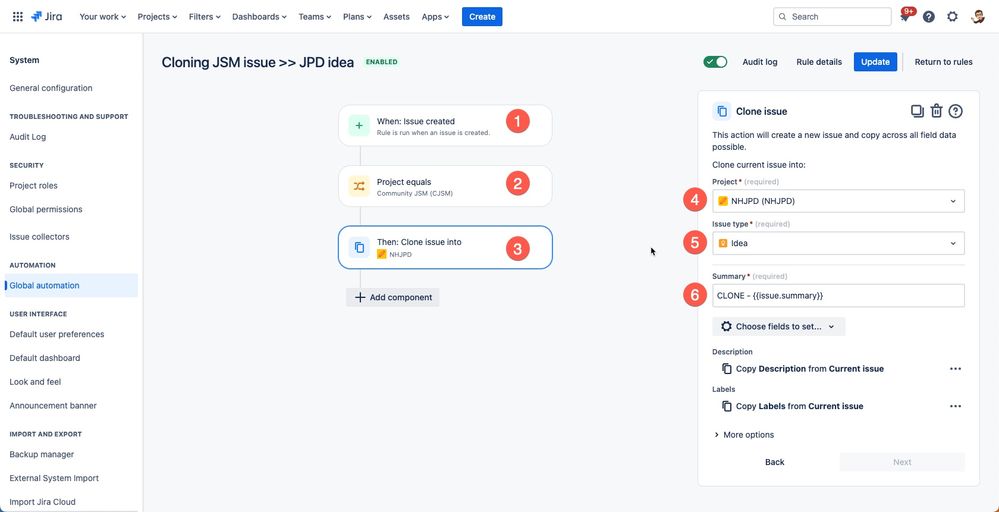Click the Summary input field
Image resolution: width=999 pixels, height=512 pixels.
(x=838, y=295)
